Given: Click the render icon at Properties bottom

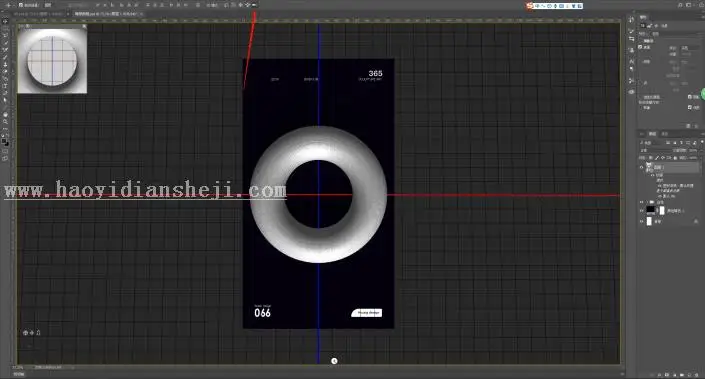Looking at the screenshot, I should pyautogui.click(x=687, y=125).
